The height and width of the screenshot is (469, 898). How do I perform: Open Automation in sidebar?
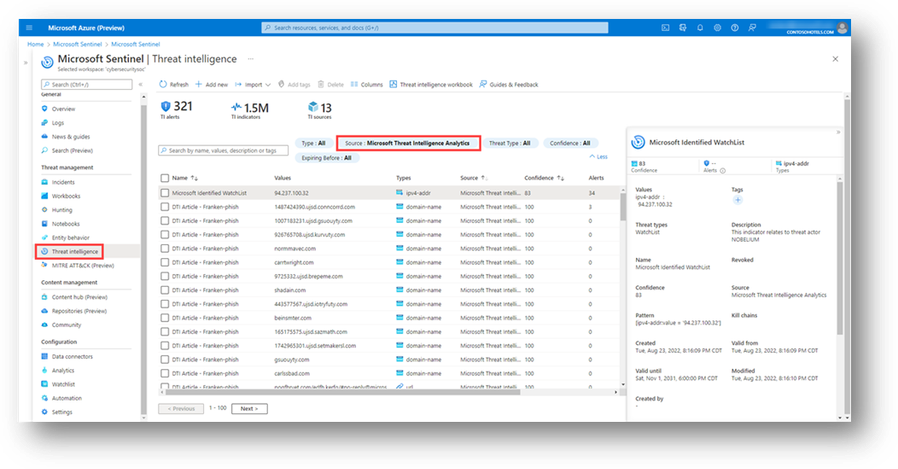click(66, 398)
